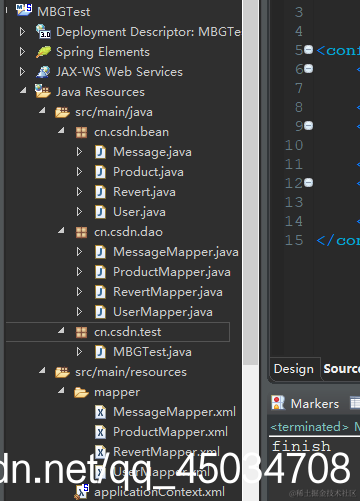Expand the Message.java tree node
Image resolution: width=360 pixels, height=501 pixels.
click(x=79, y=152)
